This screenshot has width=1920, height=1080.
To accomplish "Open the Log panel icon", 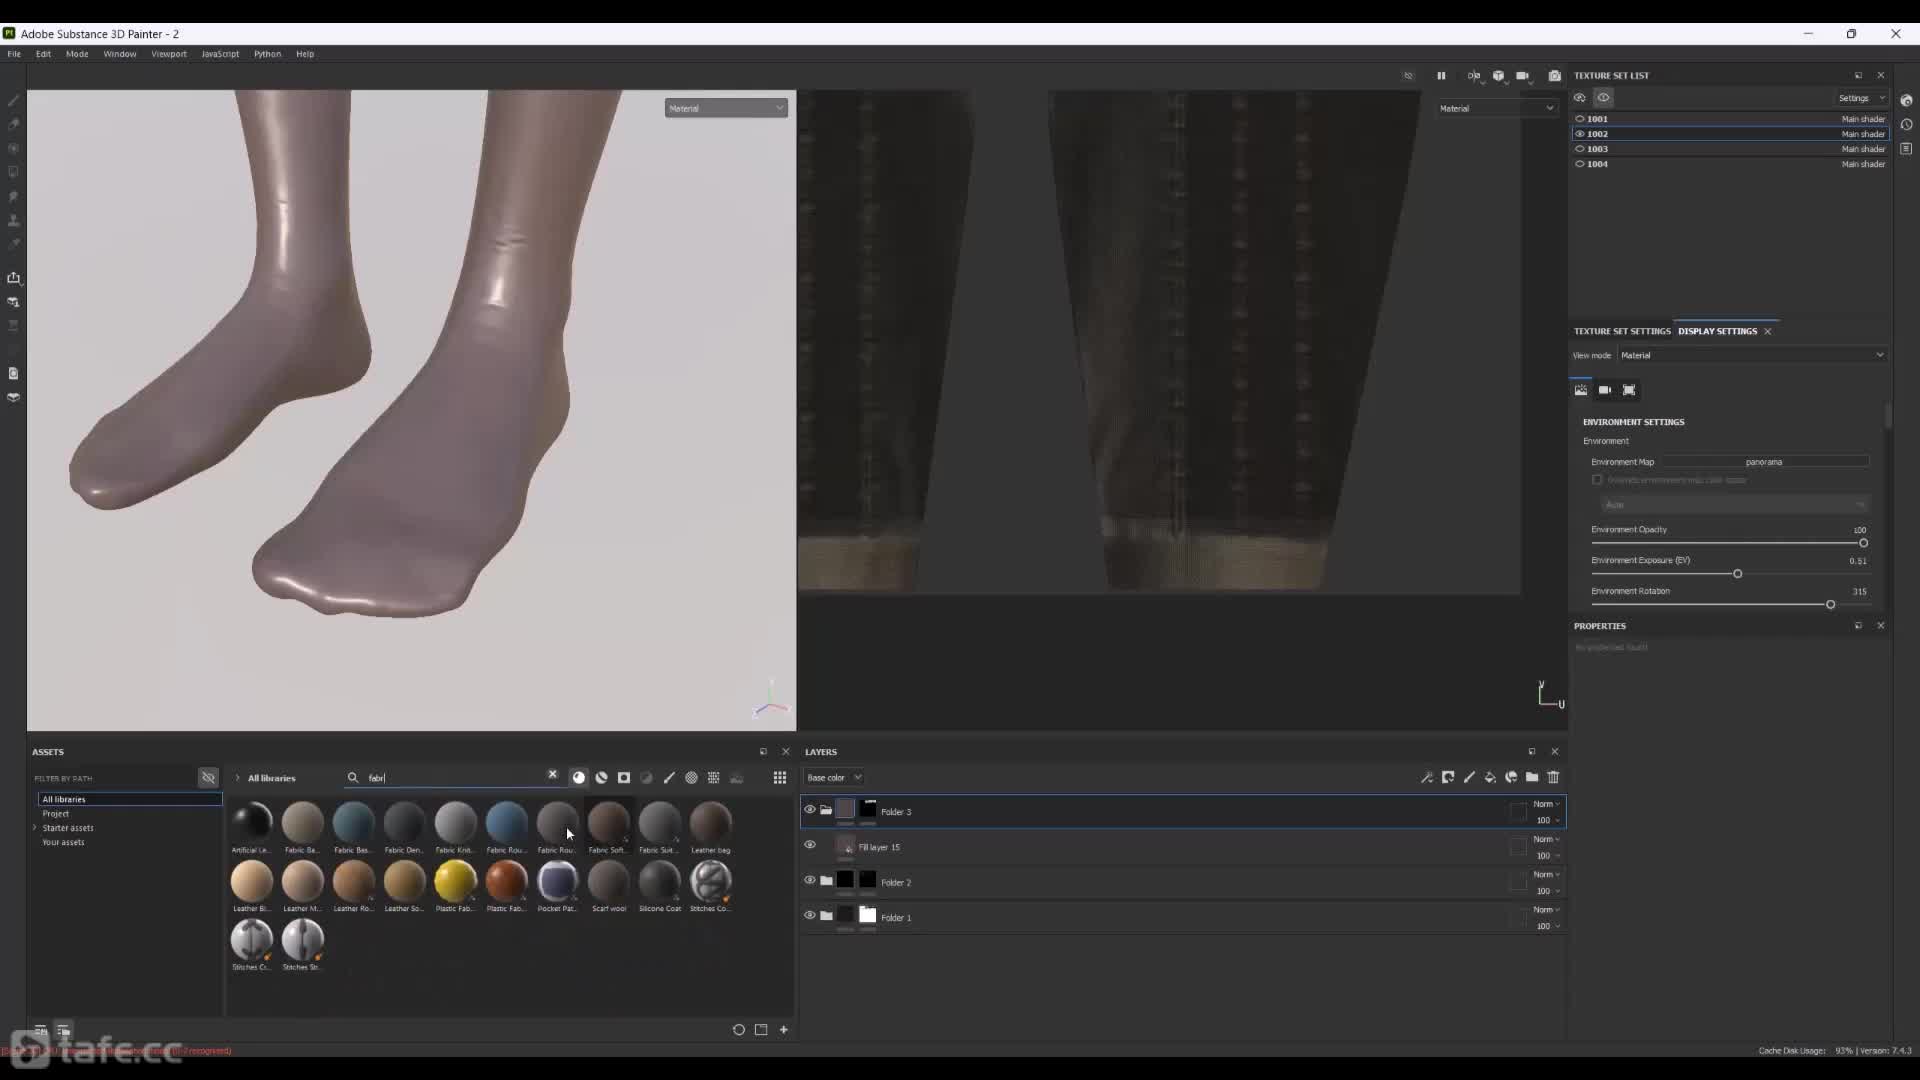I will [1906, 149].
